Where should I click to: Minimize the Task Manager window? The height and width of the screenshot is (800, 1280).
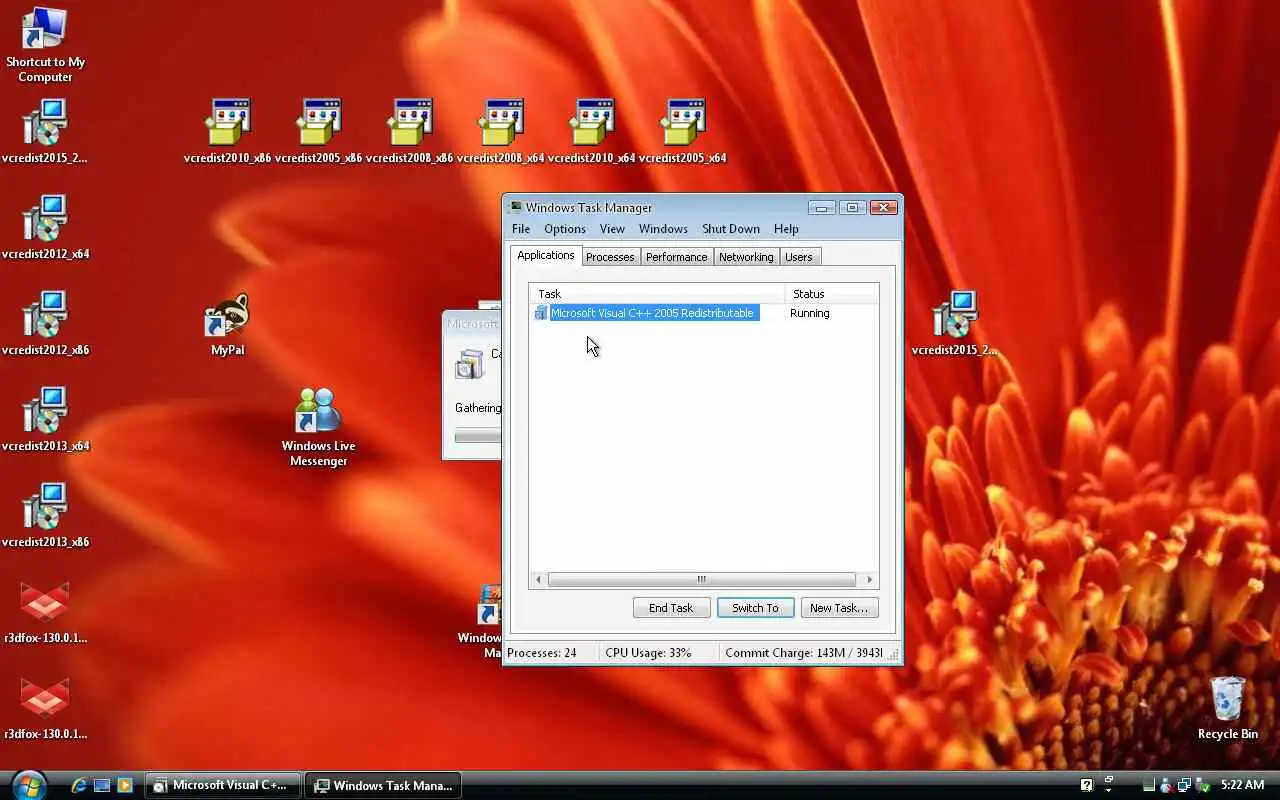pyautogui.click(x=822, y=208)
